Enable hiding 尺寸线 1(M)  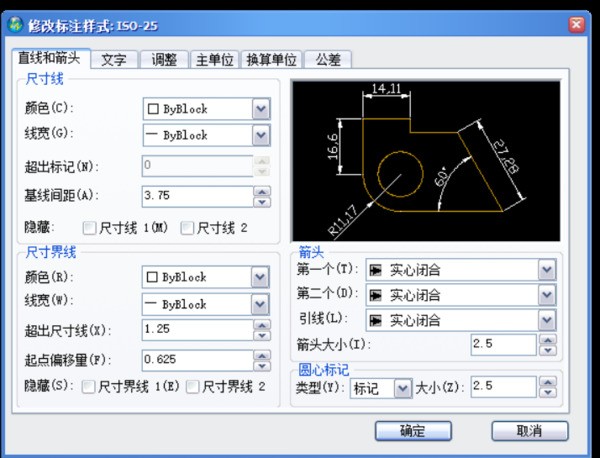[x=91, y=228]
